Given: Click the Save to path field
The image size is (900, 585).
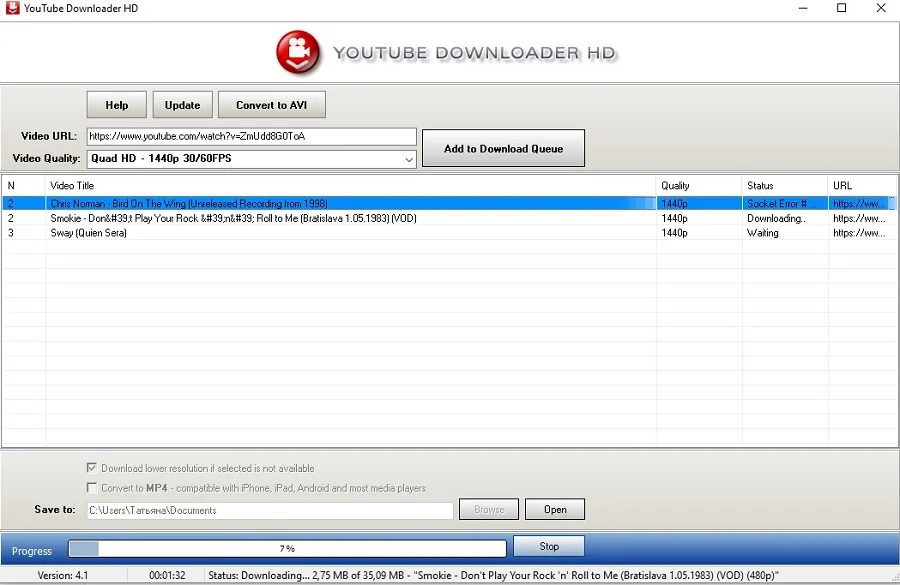Looking at the screenshot, I should click(x=269, y=510).
